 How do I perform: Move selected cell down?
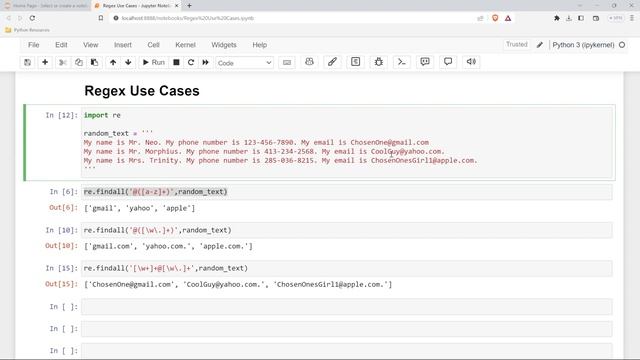(128, 62)
